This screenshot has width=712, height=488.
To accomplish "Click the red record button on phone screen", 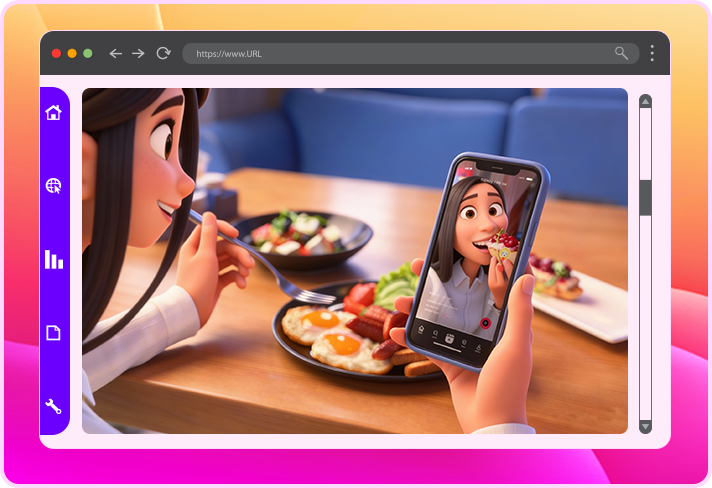I will pos(484,323).
